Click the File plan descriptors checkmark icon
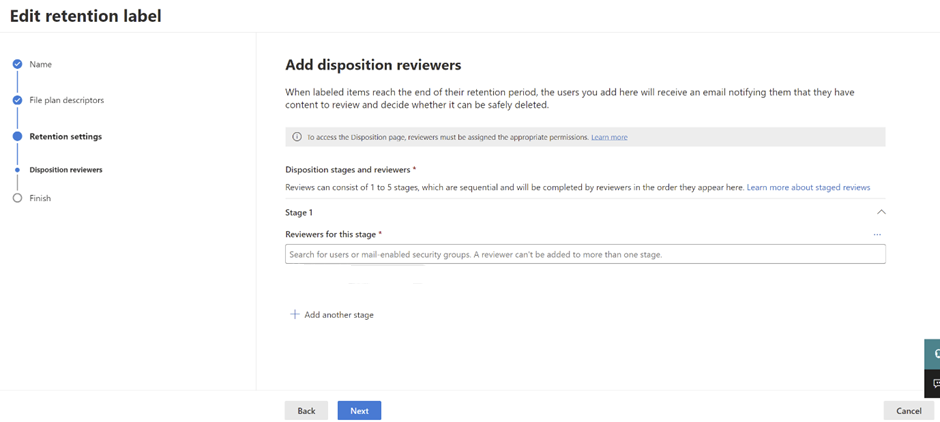This screenshot has height=422, width=940. coord(17,100)
